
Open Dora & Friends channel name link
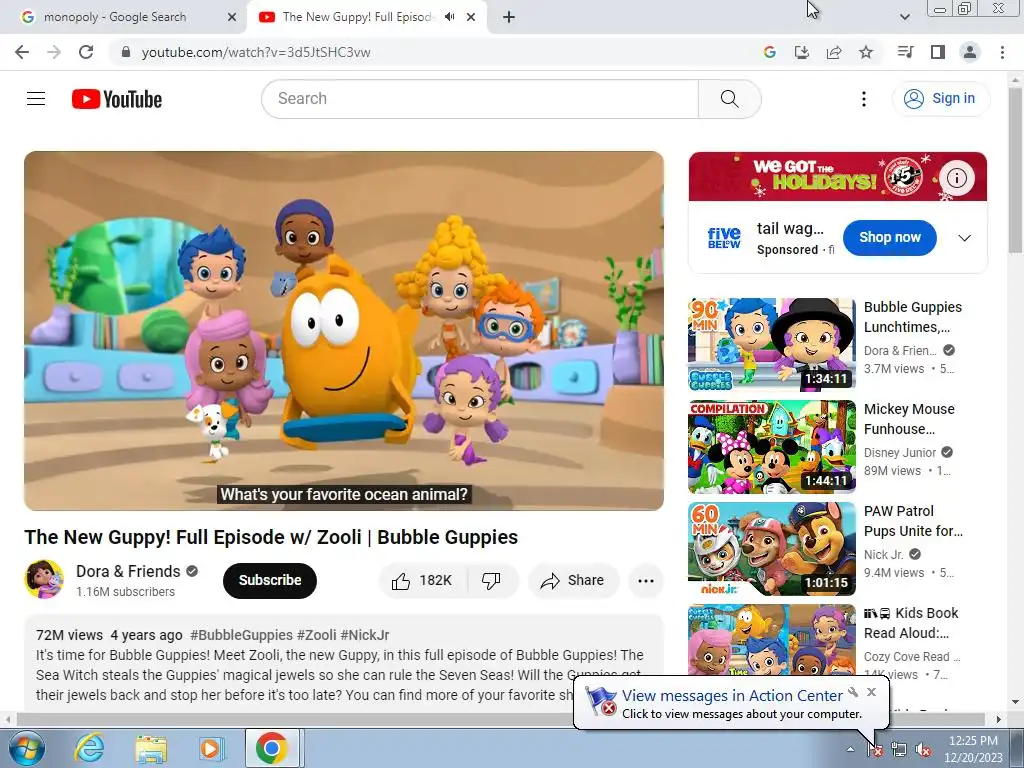(x=128, y=571)
